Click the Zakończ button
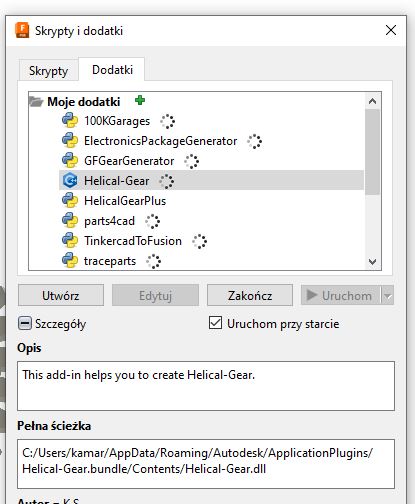This screenshot has width=415, height=504. [x=250, y=295]
